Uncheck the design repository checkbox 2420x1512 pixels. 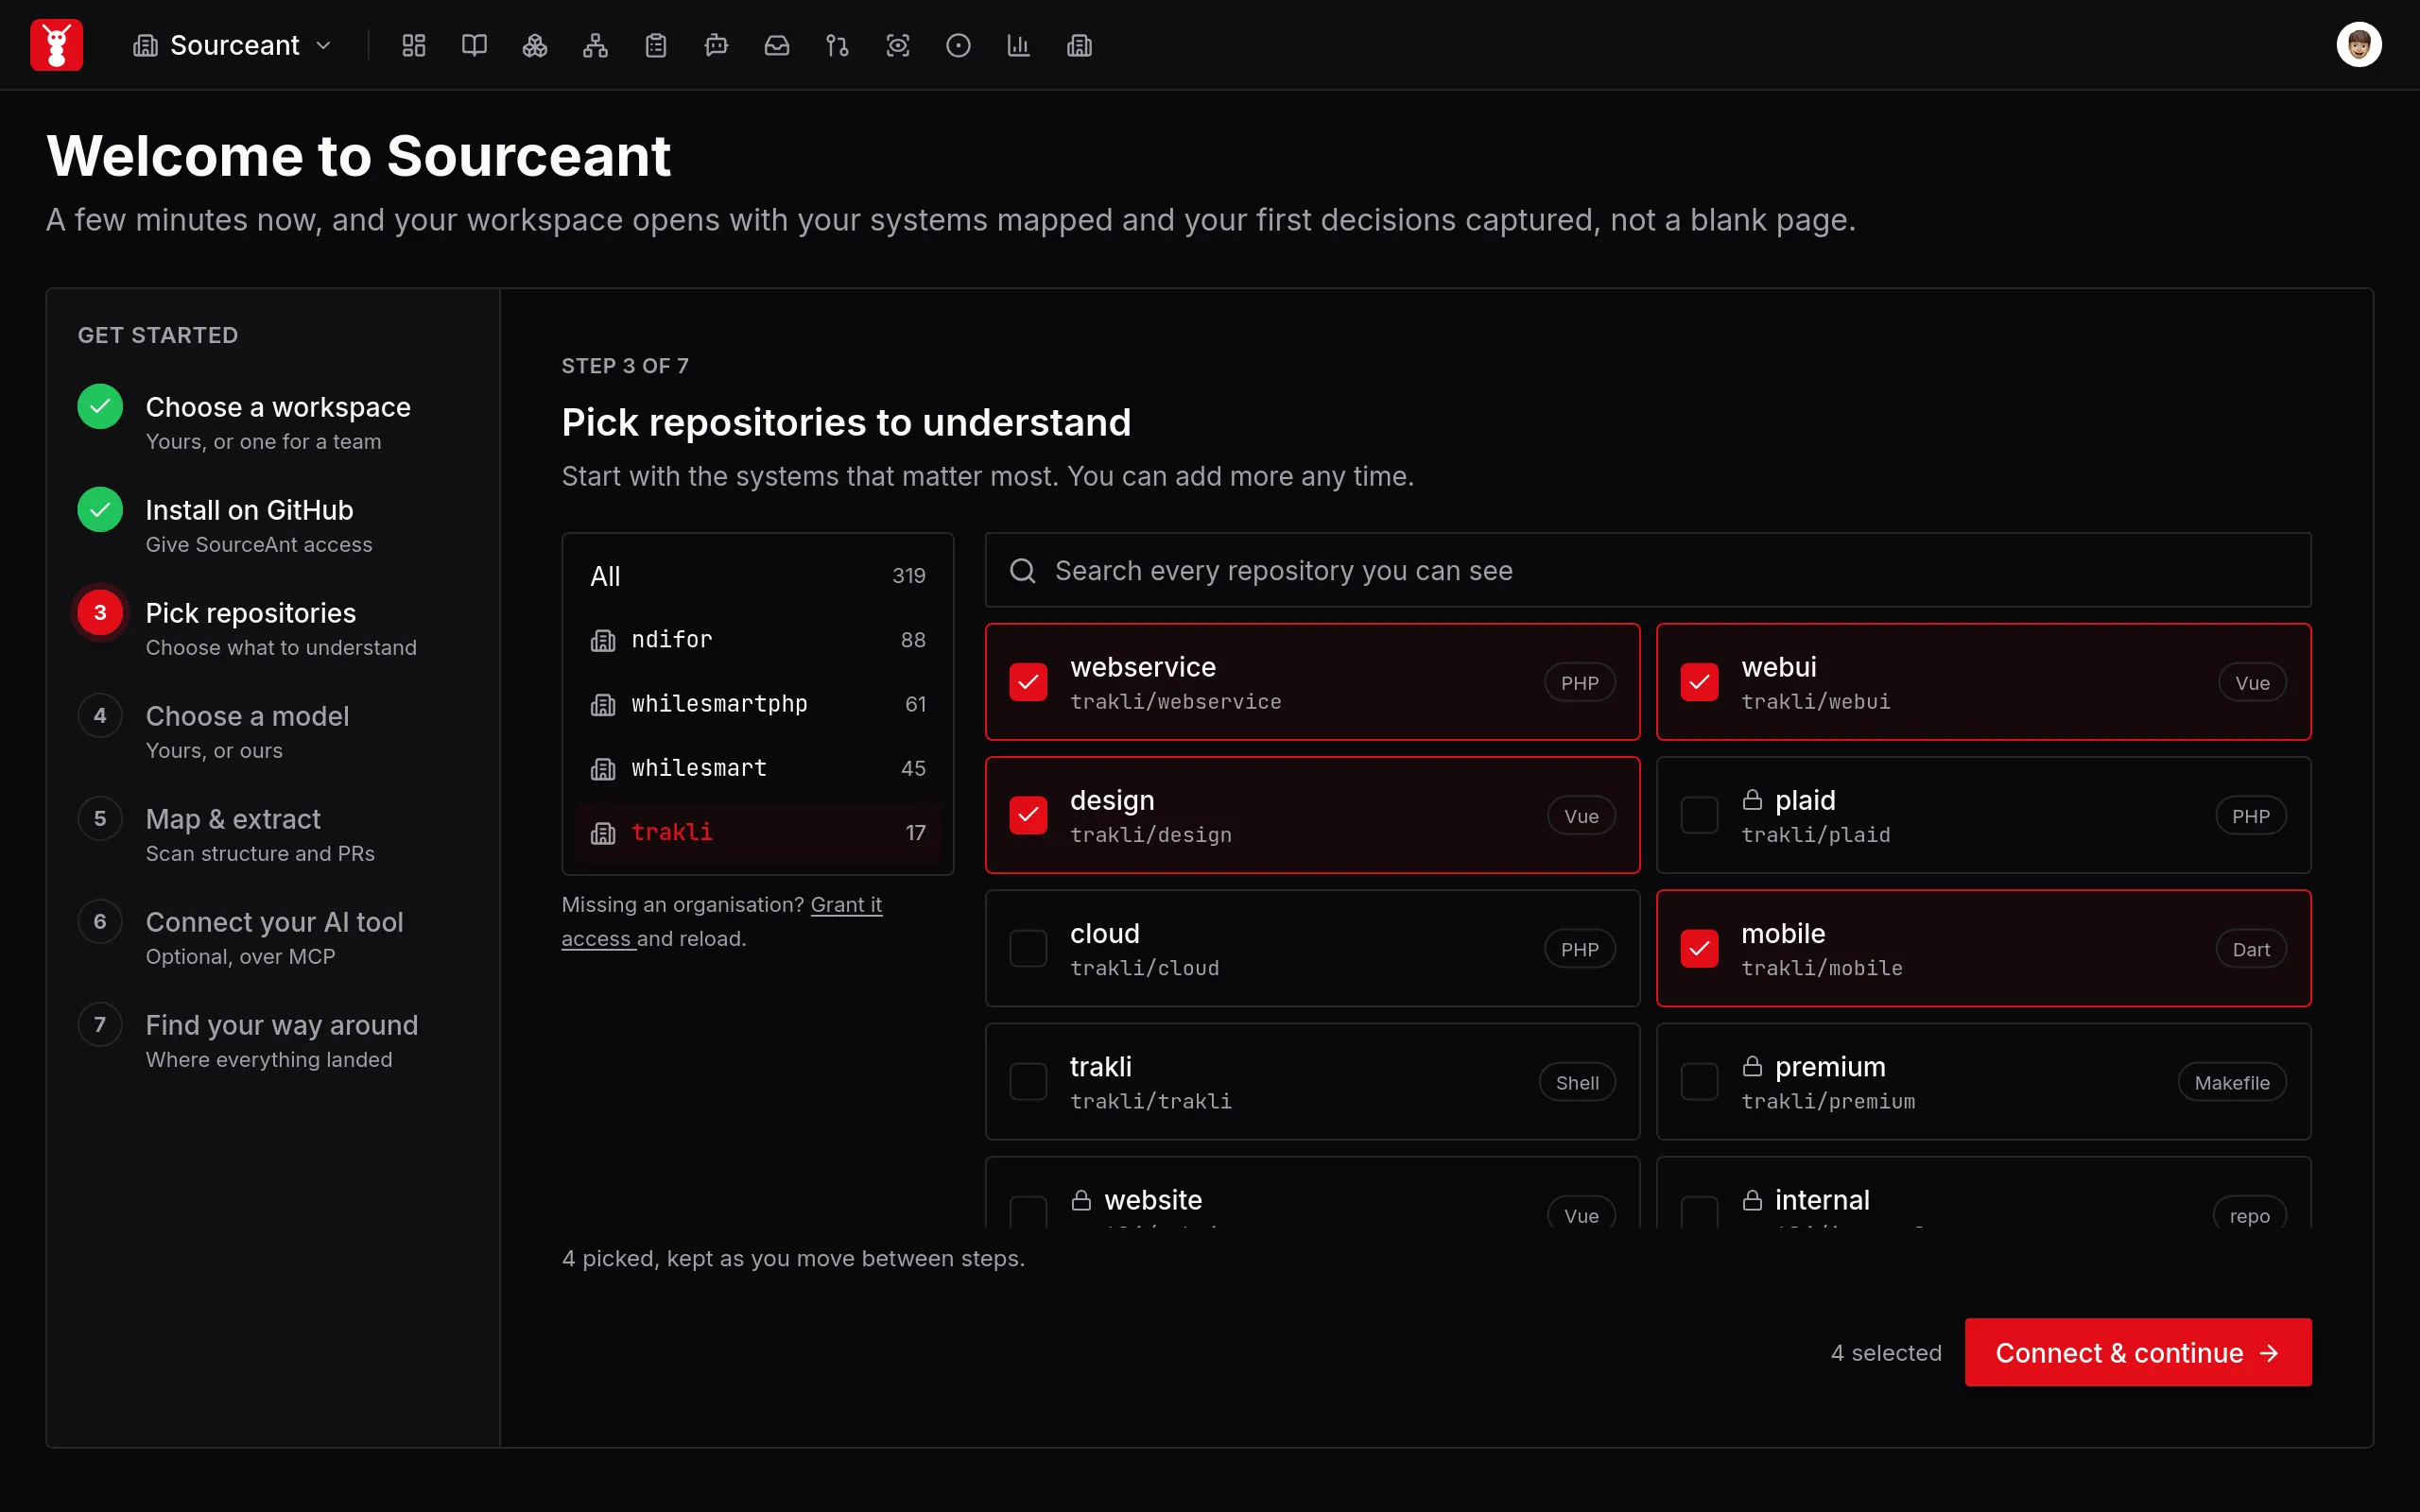pos(1028,815)
